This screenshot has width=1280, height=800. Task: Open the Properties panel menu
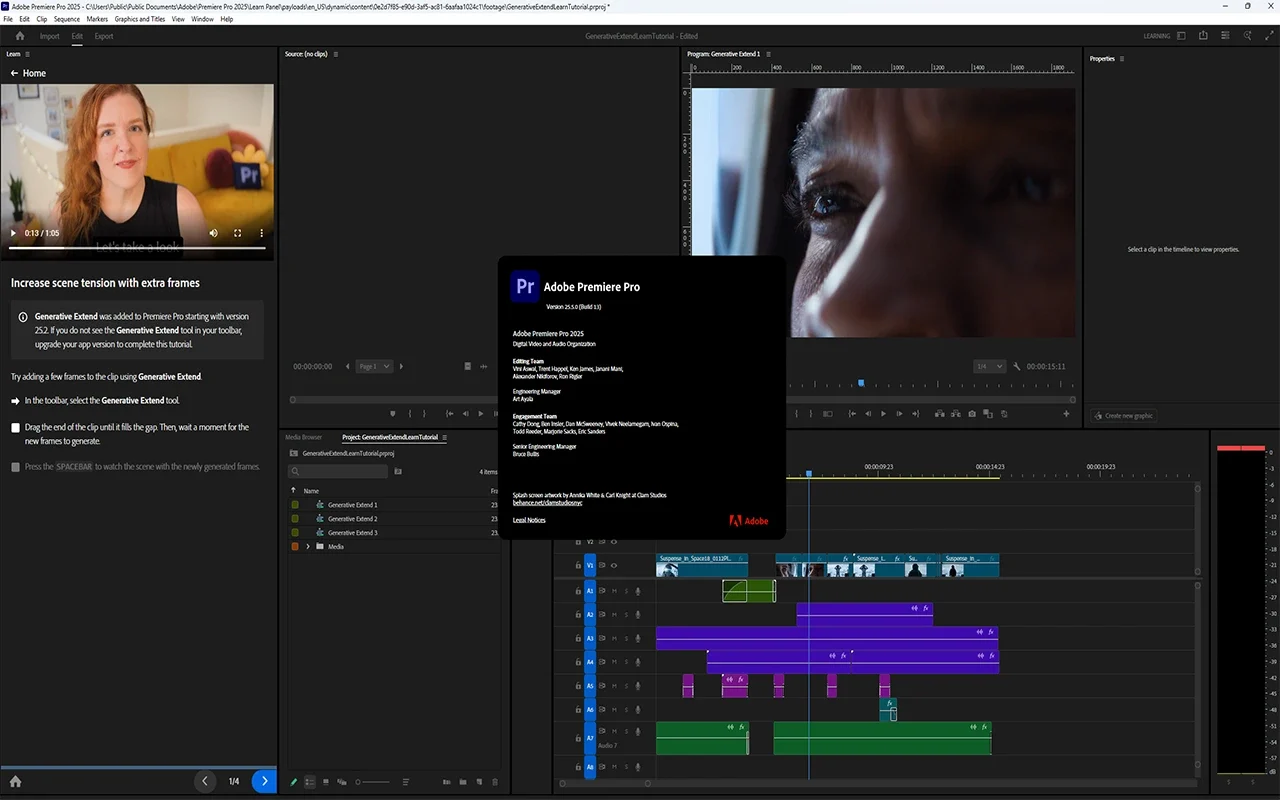pyautogui.click(x=1123, y=59)
